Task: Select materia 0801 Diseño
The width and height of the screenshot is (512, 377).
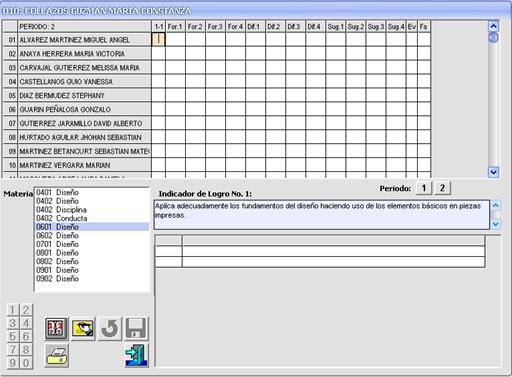Action: (x=92, y=253)
